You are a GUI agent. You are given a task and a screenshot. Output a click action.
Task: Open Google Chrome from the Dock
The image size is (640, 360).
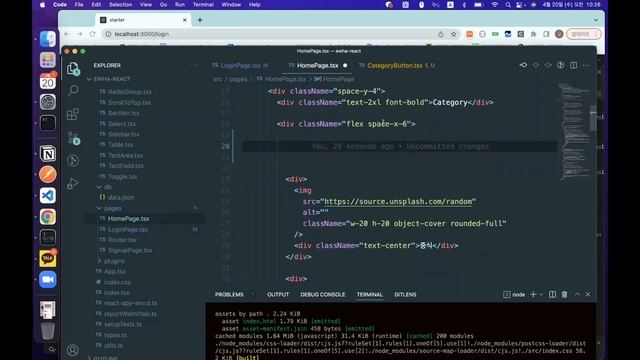(48, 217)
